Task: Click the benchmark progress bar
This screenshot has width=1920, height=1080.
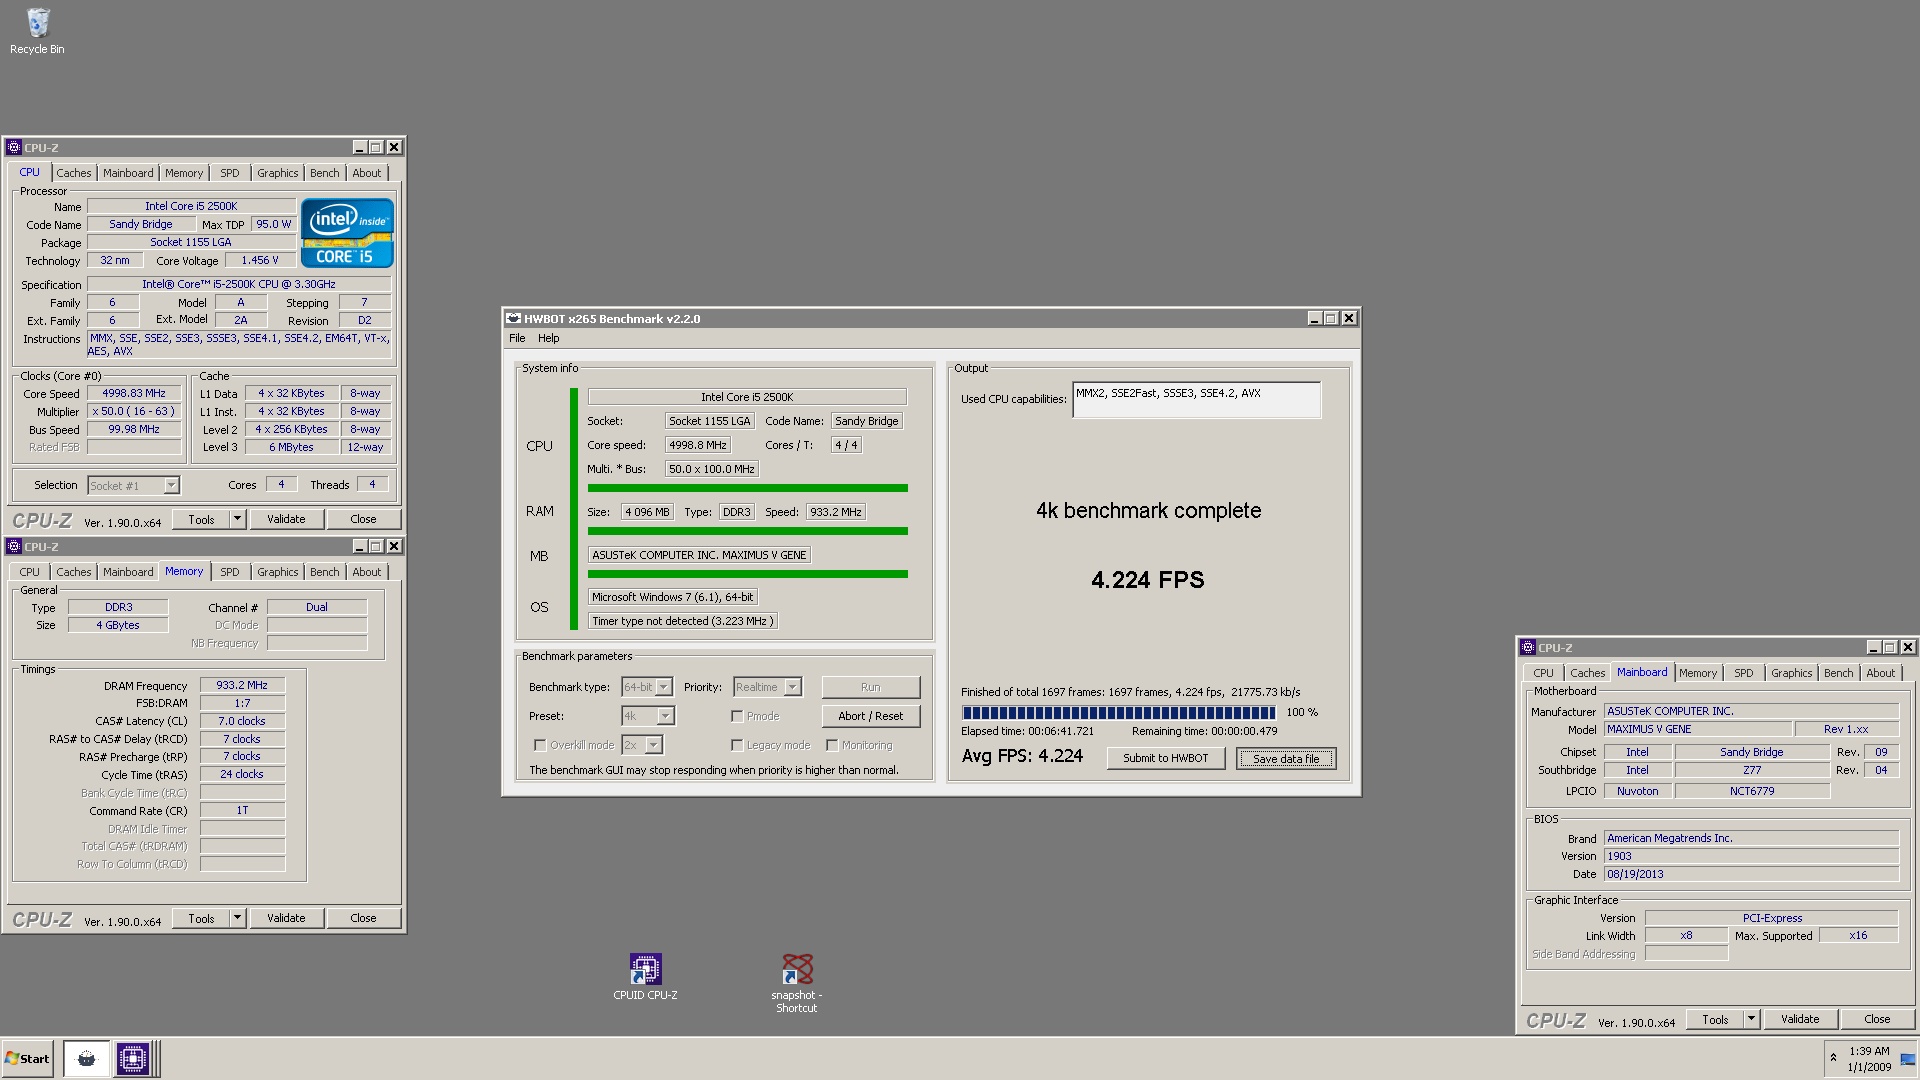Action: point(1118,713)
